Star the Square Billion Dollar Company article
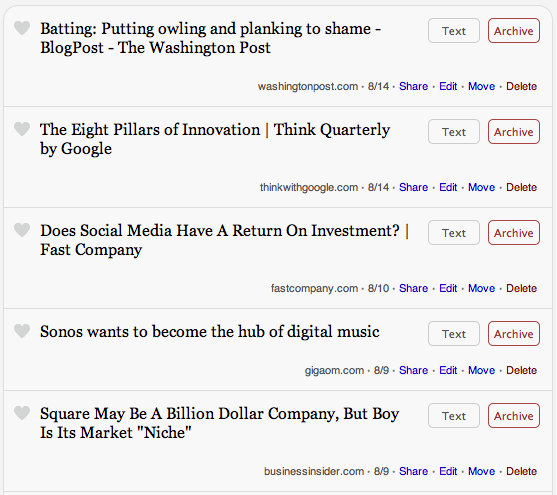557x495 pixels. 22,413
